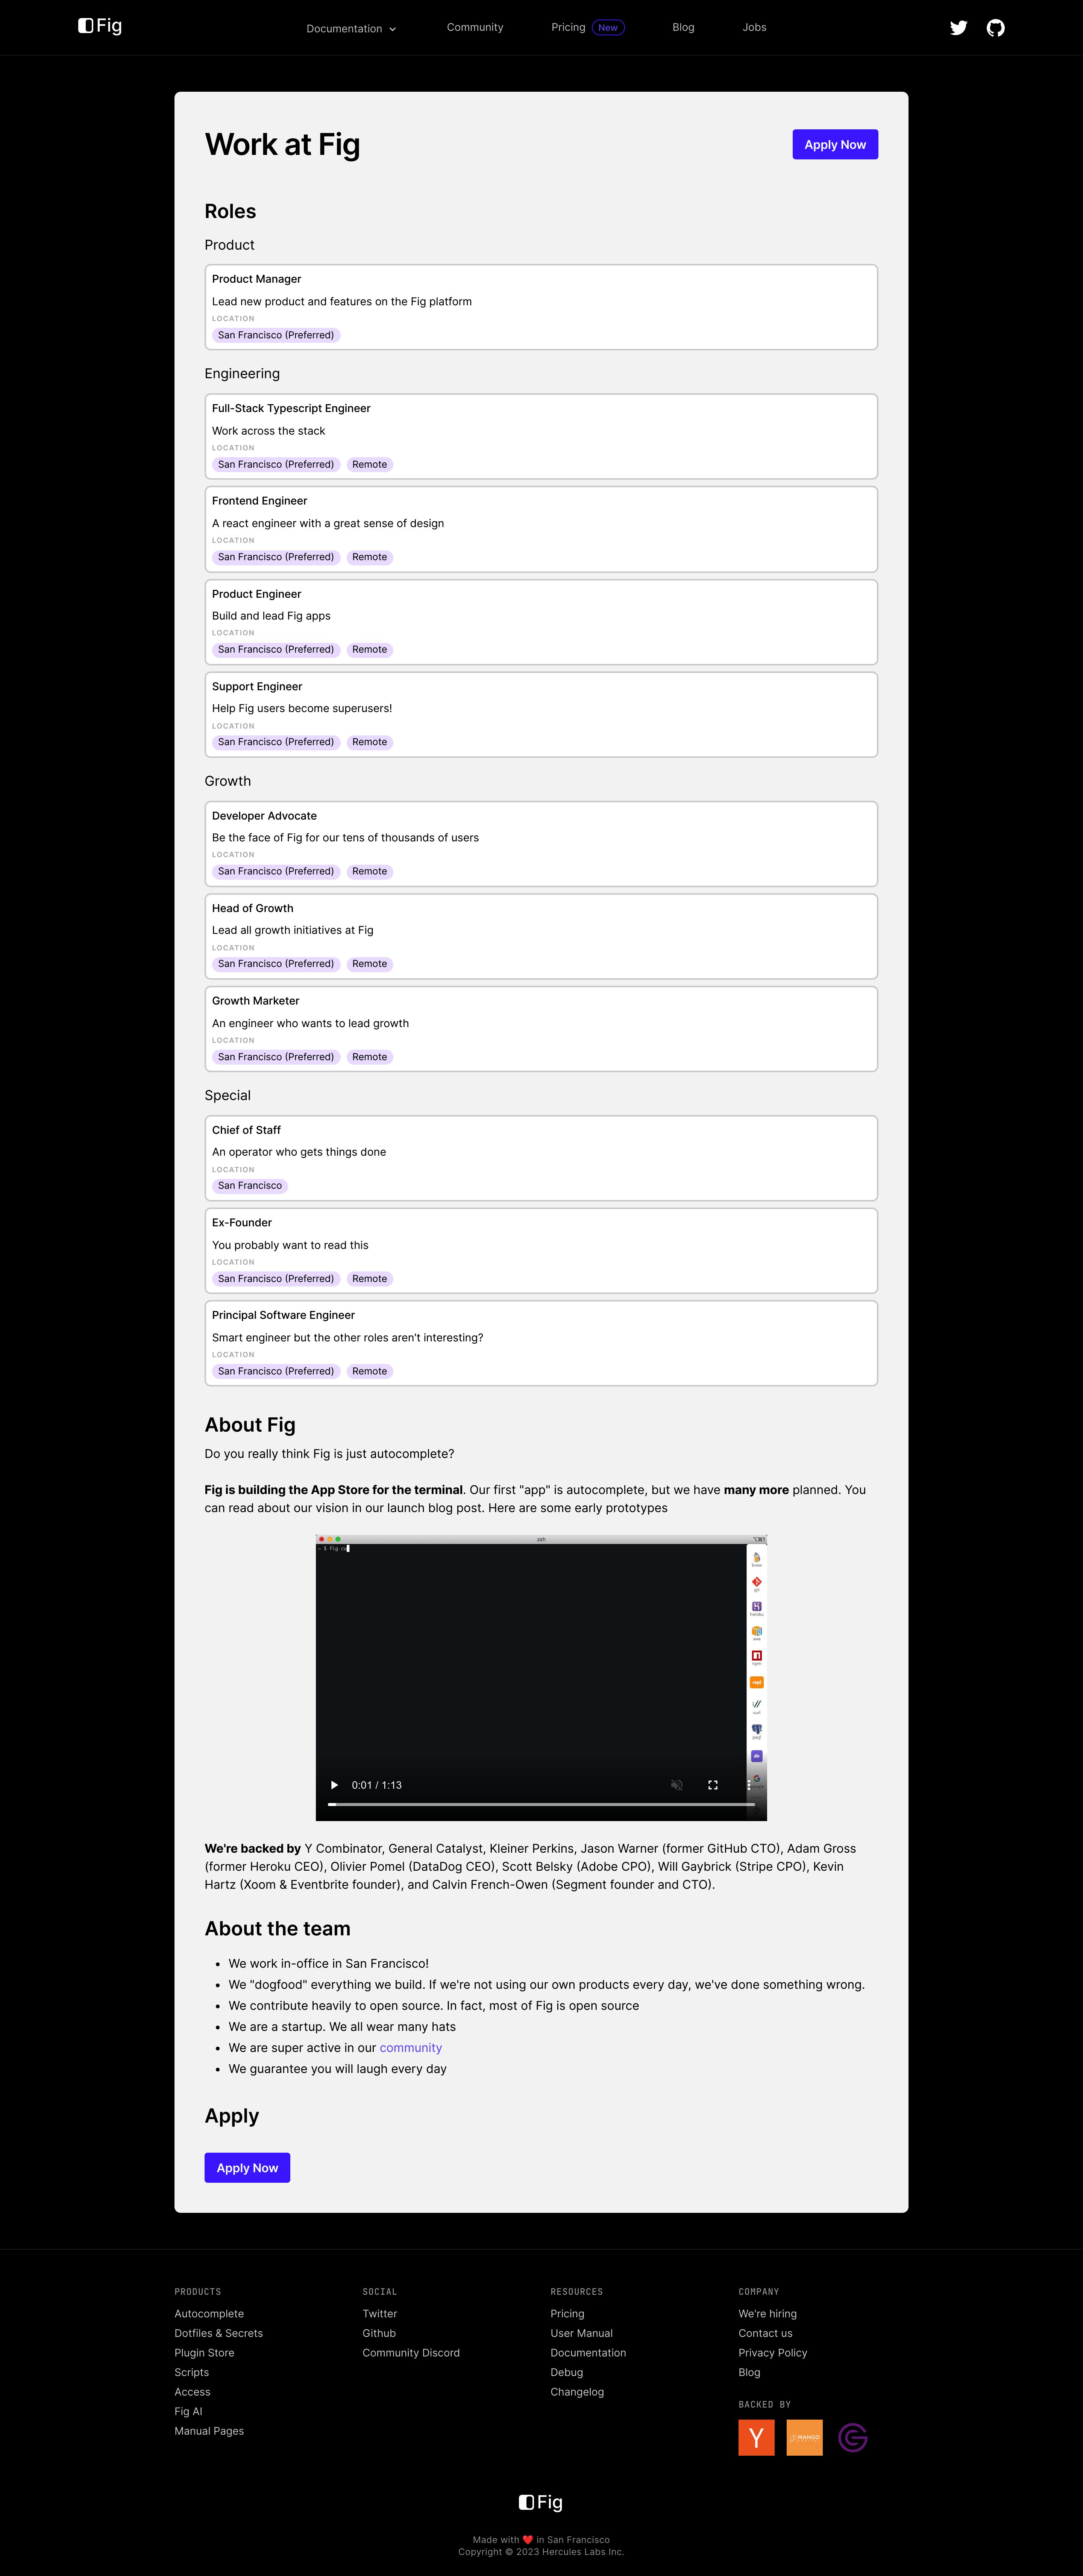This screenshot has height=2576, width=1083.
Task: Open Autocomplete in footer Products
Action: point(209,2314)
